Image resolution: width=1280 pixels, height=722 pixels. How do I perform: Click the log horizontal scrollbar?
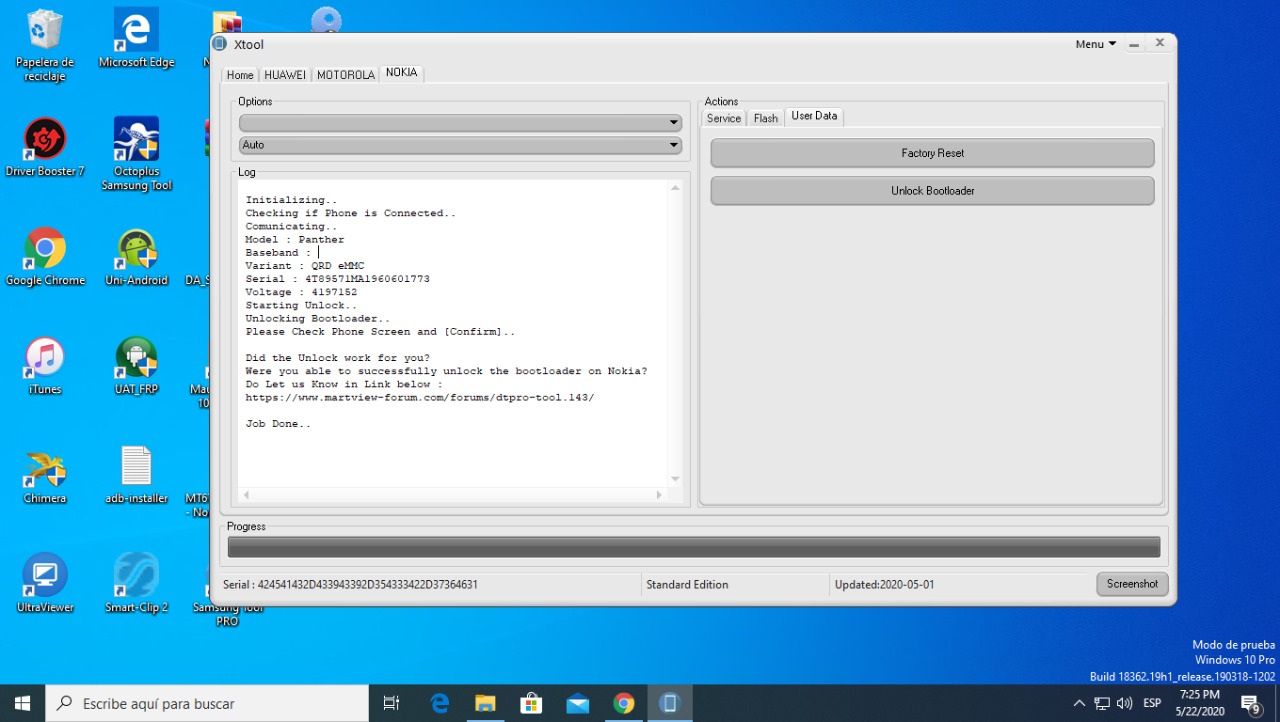coord(452,495)
